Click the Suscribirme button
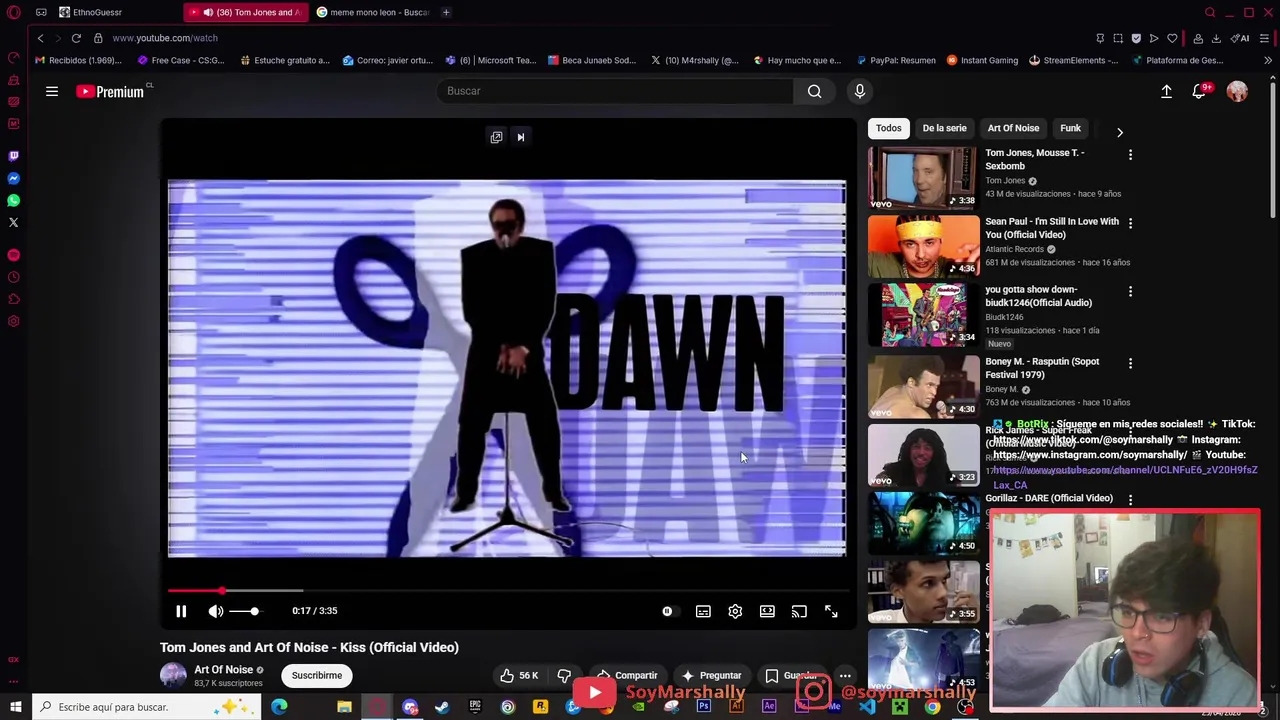Viewport: 1280px width, 720px height. click(x=316, y=675)
